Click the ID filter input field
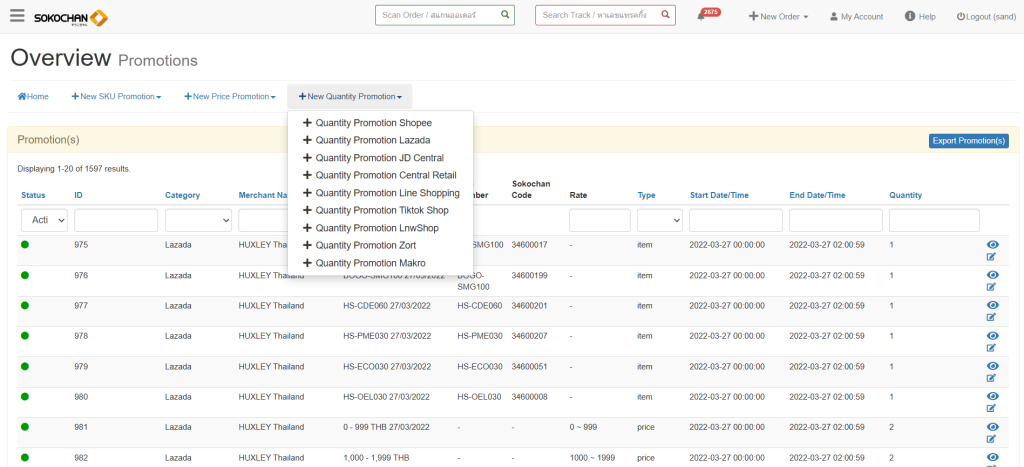The height and width of the screenshot is (467, 1024). coord(116,220)
